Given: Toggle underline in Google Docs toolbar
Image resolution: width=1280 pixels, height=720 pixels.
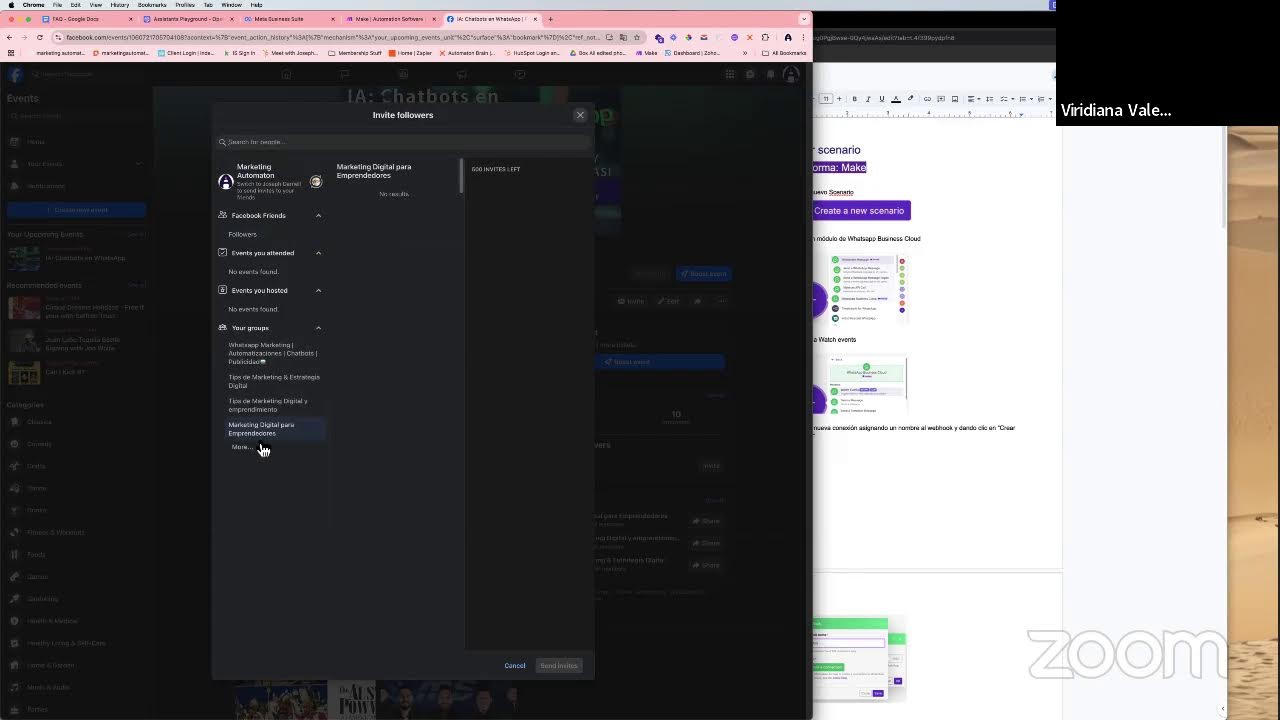Looking at the screenshot, I should click(x=881, y=99).
